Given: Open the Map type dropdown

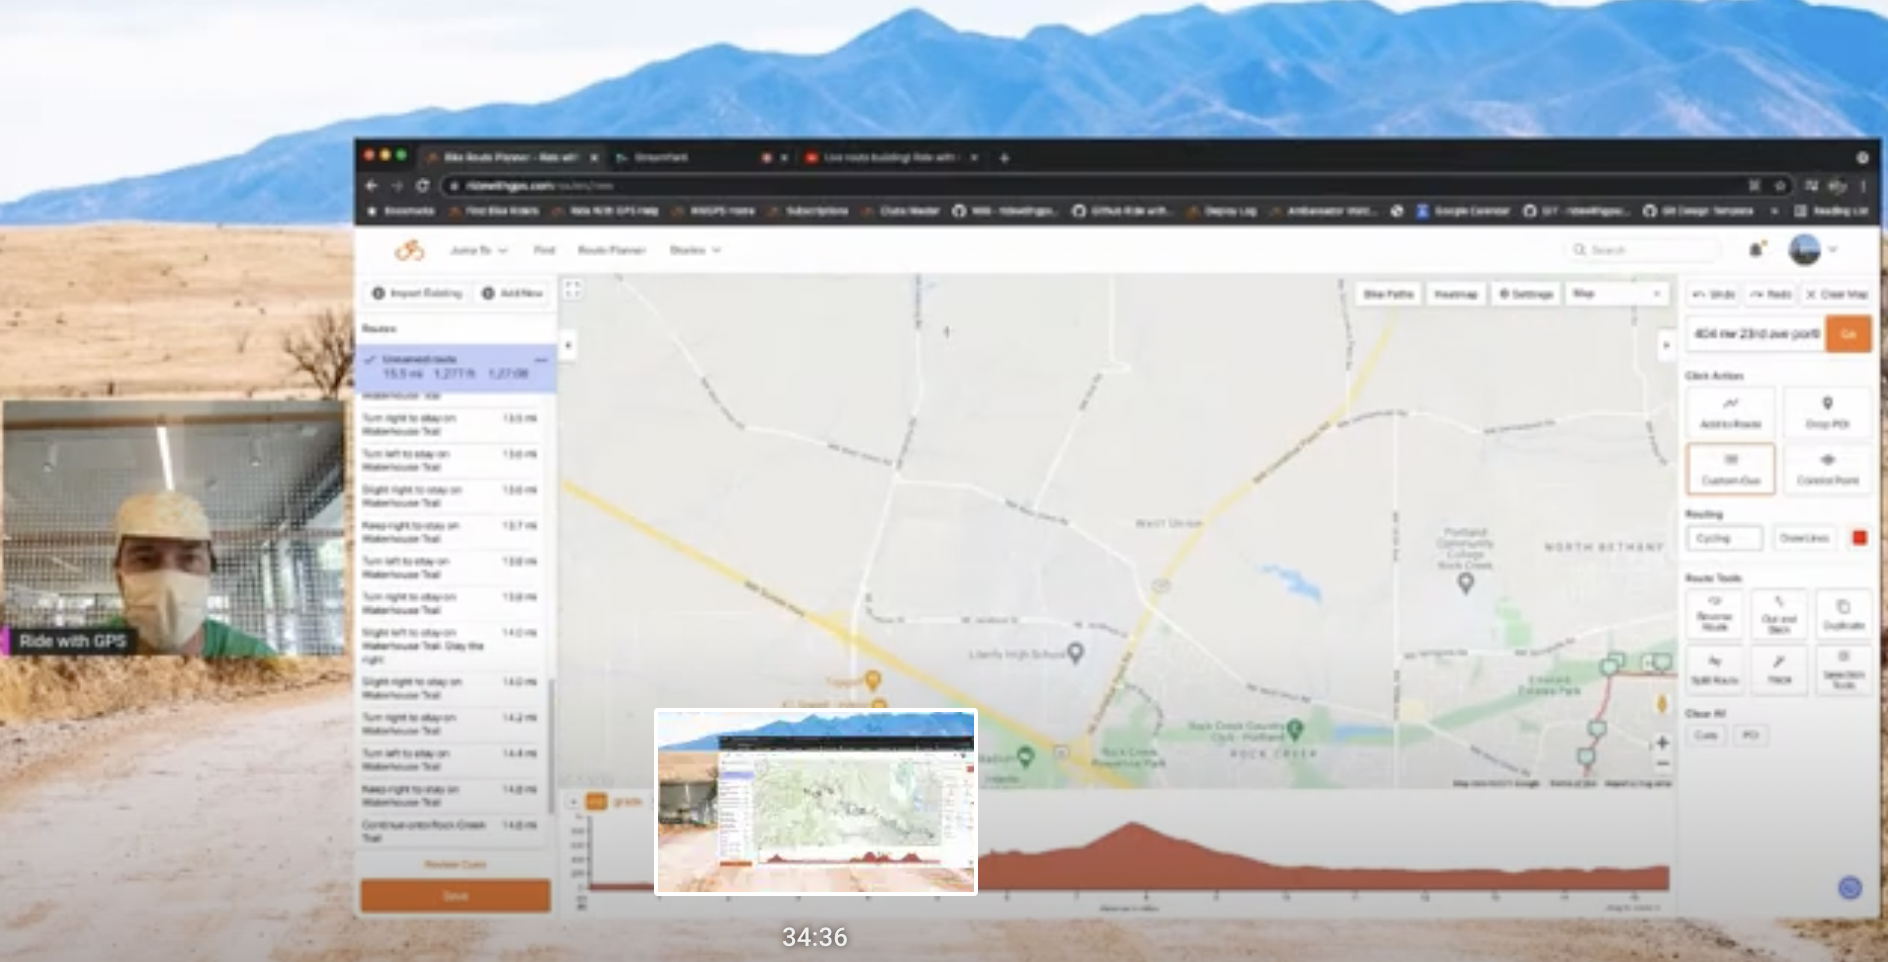Looking at the screenshot, I should tap(1617, 294).
